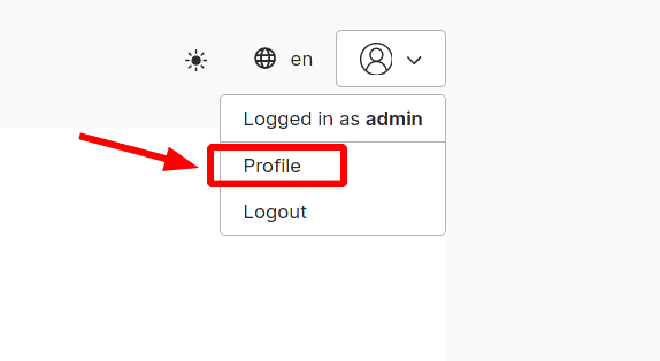The width and height of the screenshot is (660, 361).
Task: Click the blank space right of Profile
Action: (395, 166)
